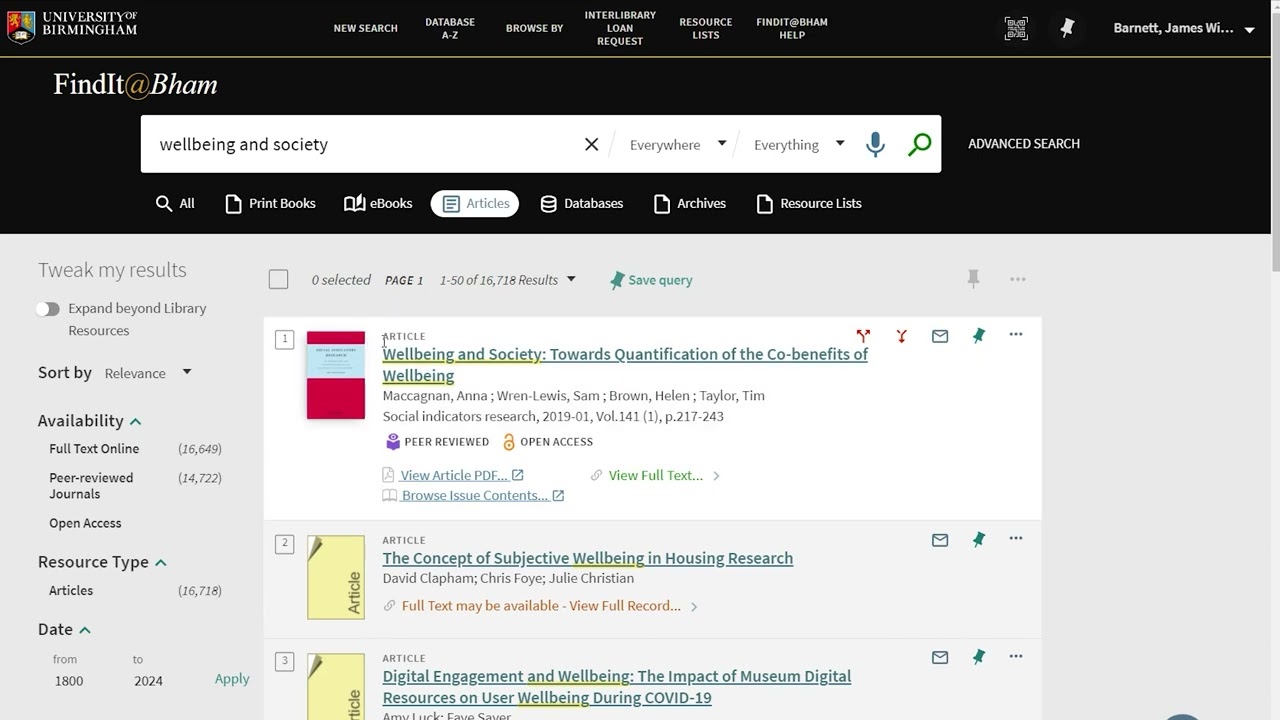Image resolution: width=1280 pixels, height=720 pixels.
Task: Find sources cited in first article
Action: click(x=901, y=336)
